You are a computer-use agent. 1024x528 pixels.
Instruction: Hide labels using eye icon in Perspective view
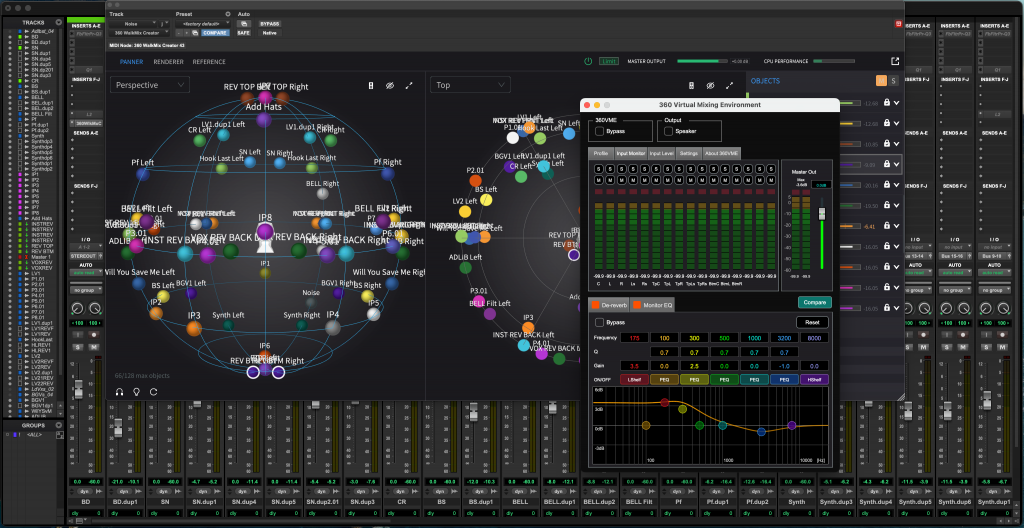[x=390, y=86]
